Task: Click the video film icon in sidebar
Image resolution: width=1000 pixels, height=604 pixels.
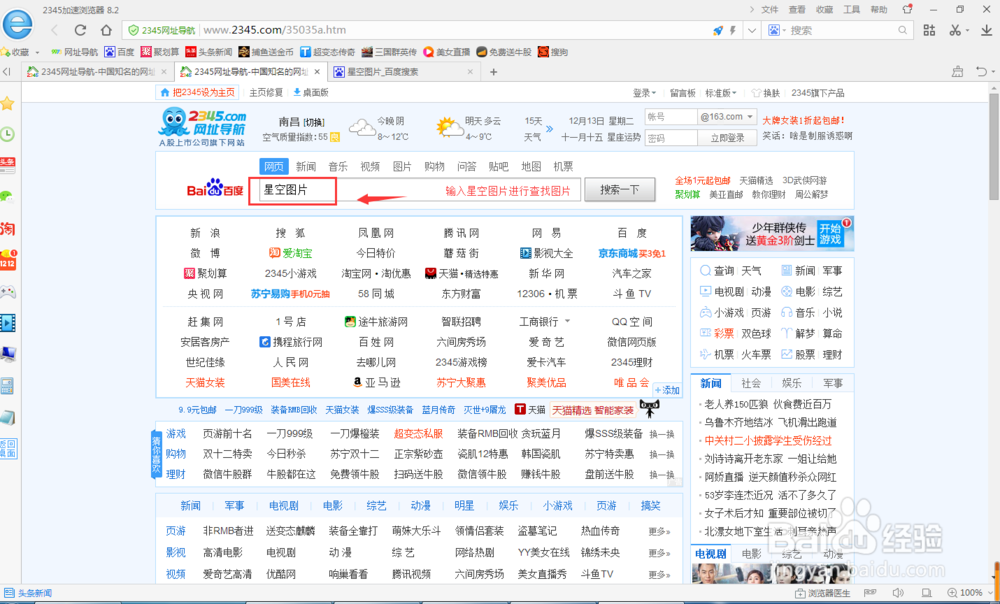Action: (7, 323)
